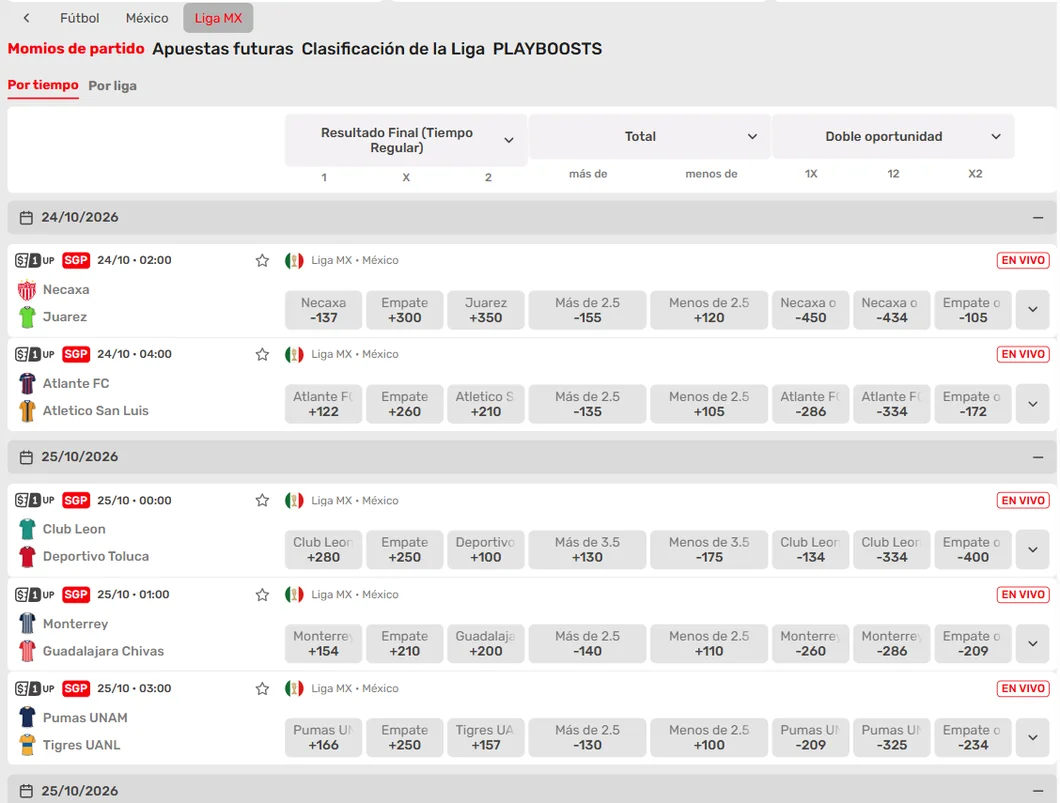1060x803 pixels.
Task: Go to the México breadcrumb
Action: pyautogui.click(x=147, y=18)
